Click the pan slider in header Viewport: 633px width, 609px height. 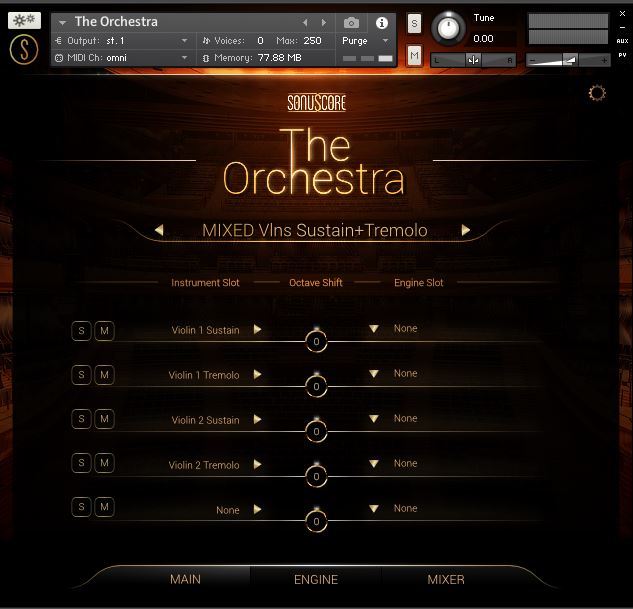pos(473,60)
